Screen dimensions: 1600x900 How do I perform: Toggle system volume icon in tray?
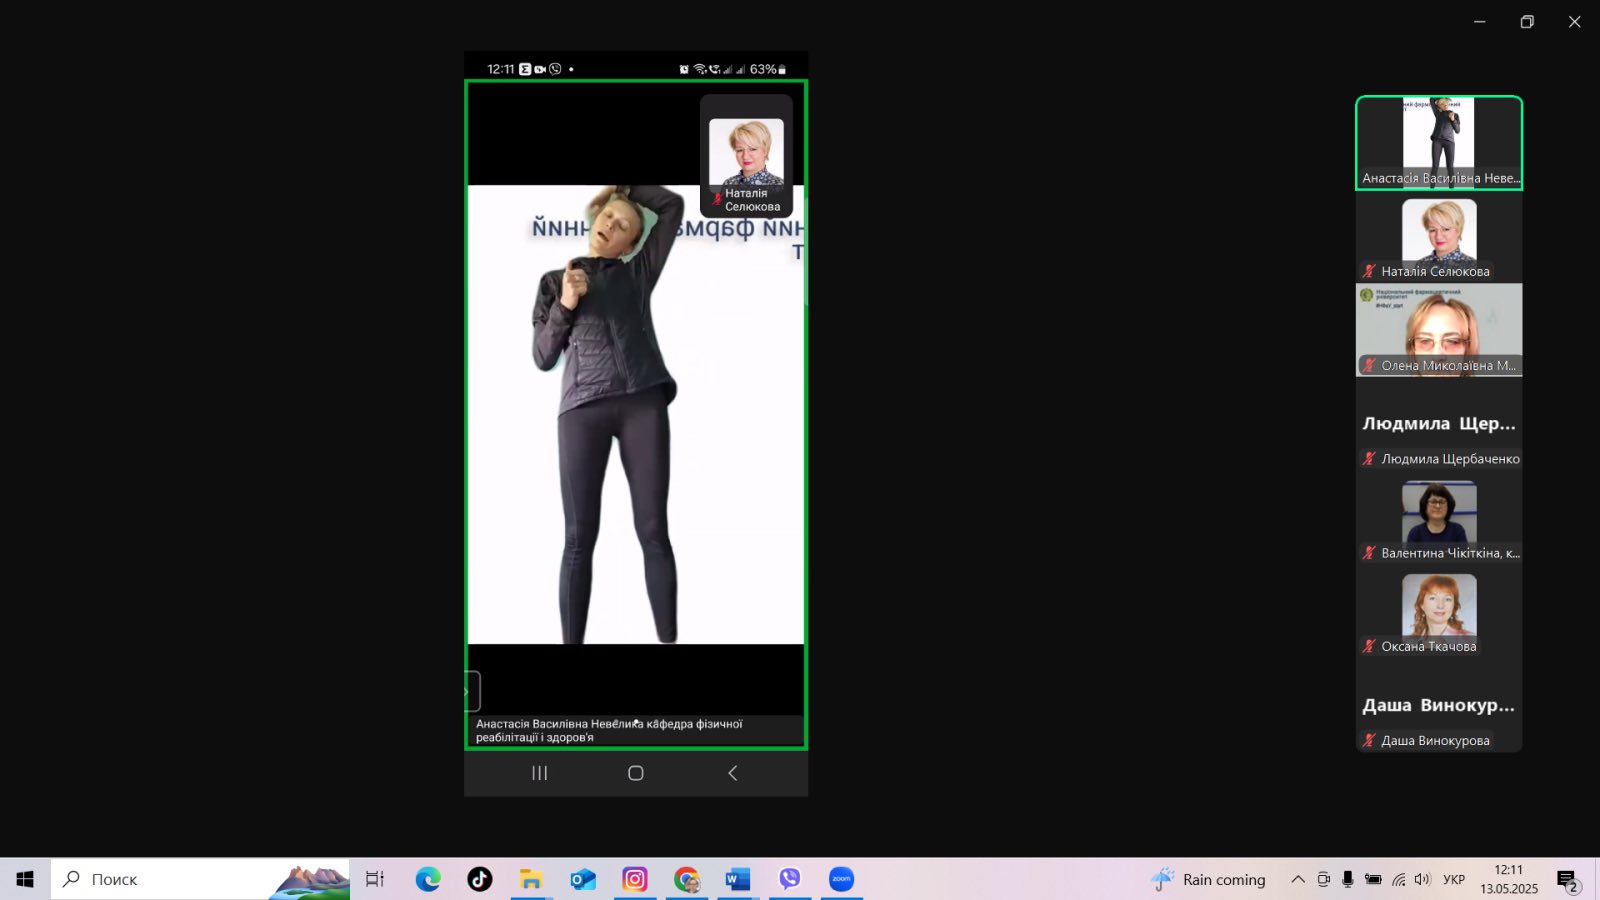[1422, 879]
